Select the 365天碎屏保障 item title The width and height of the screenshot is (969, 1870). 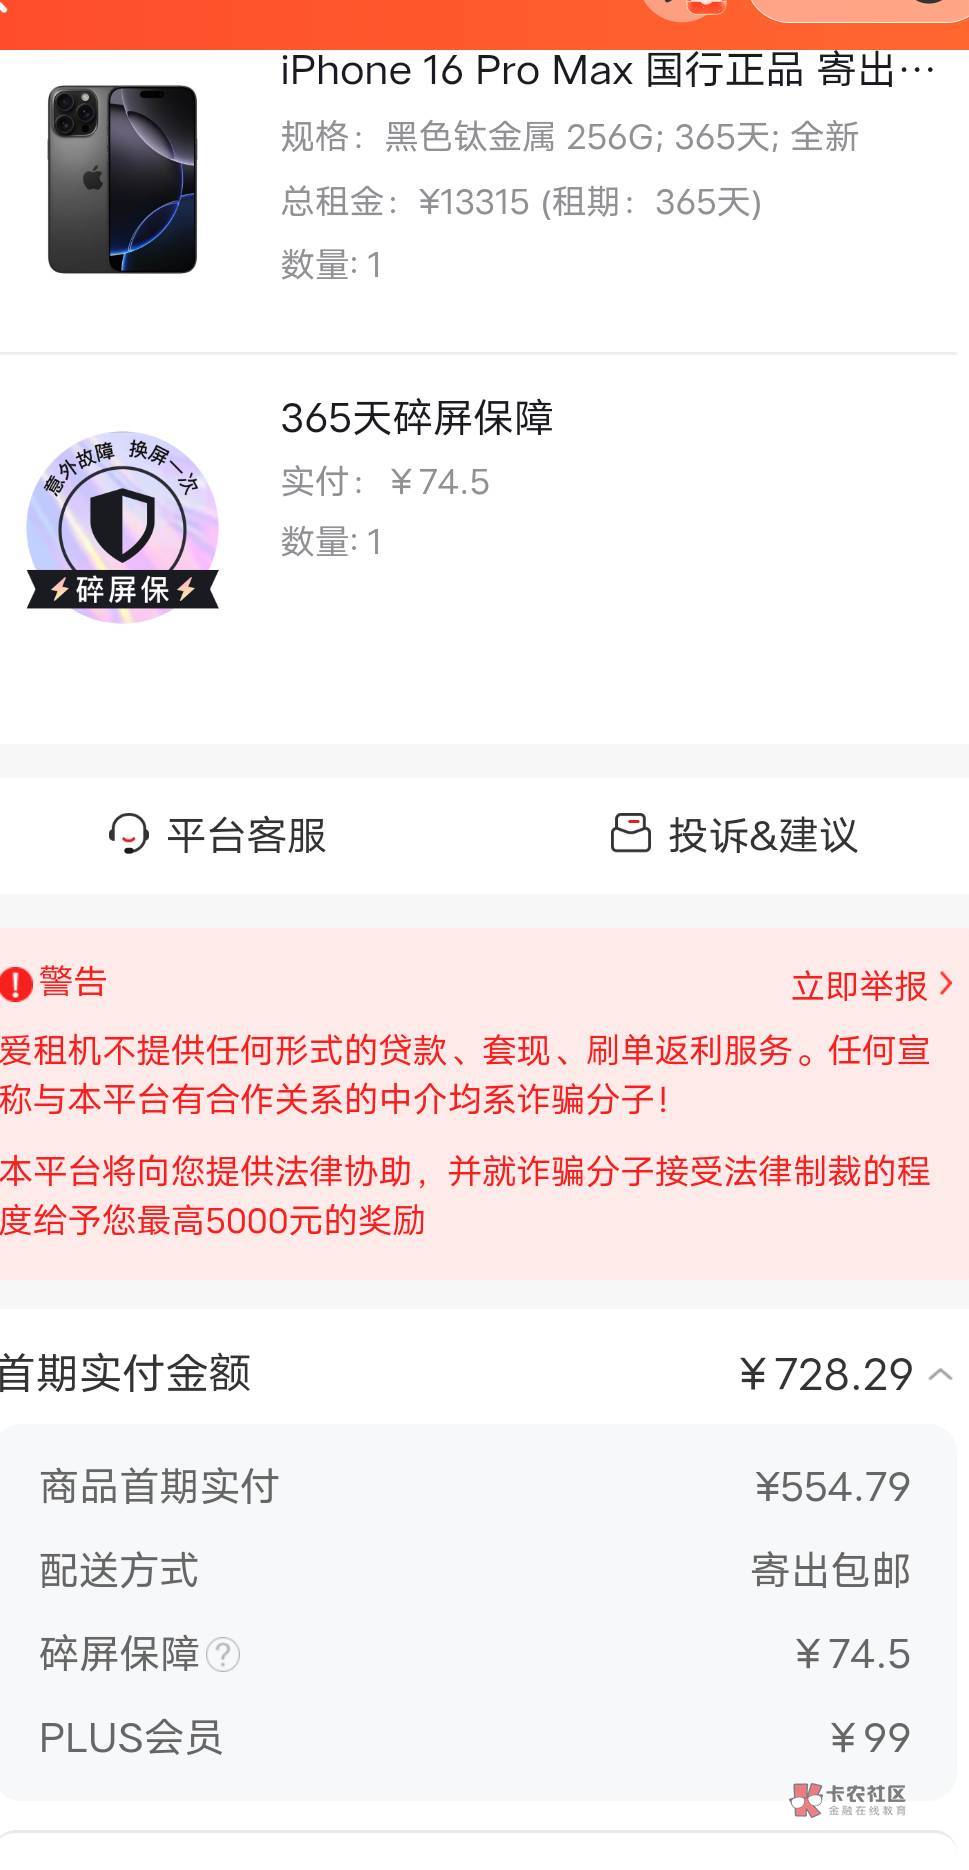coord(417,418)
